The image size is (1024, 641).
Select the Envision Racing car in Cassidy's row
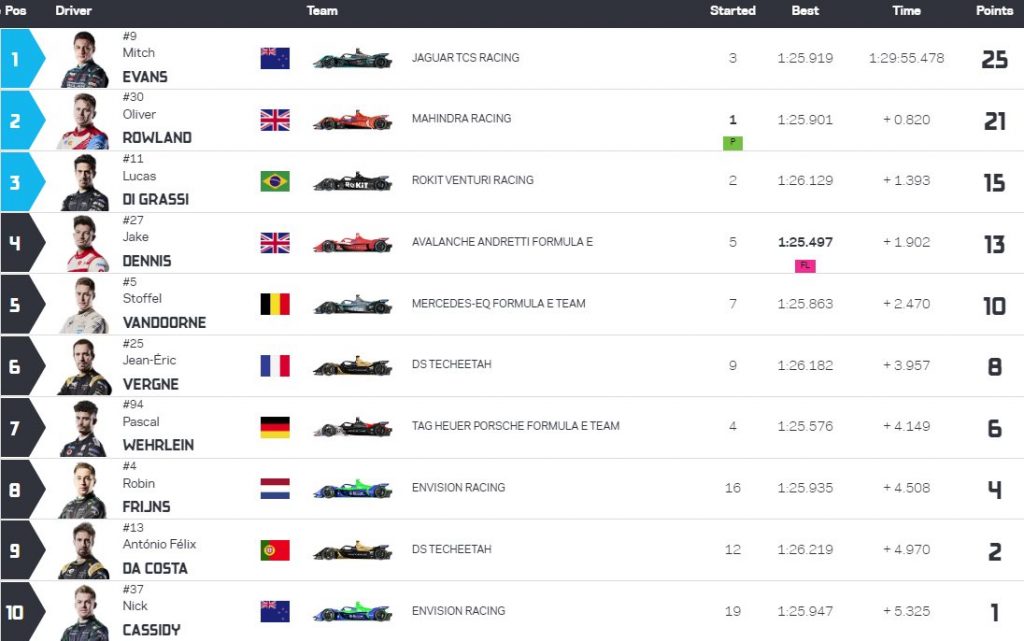[x=353, y=612]
